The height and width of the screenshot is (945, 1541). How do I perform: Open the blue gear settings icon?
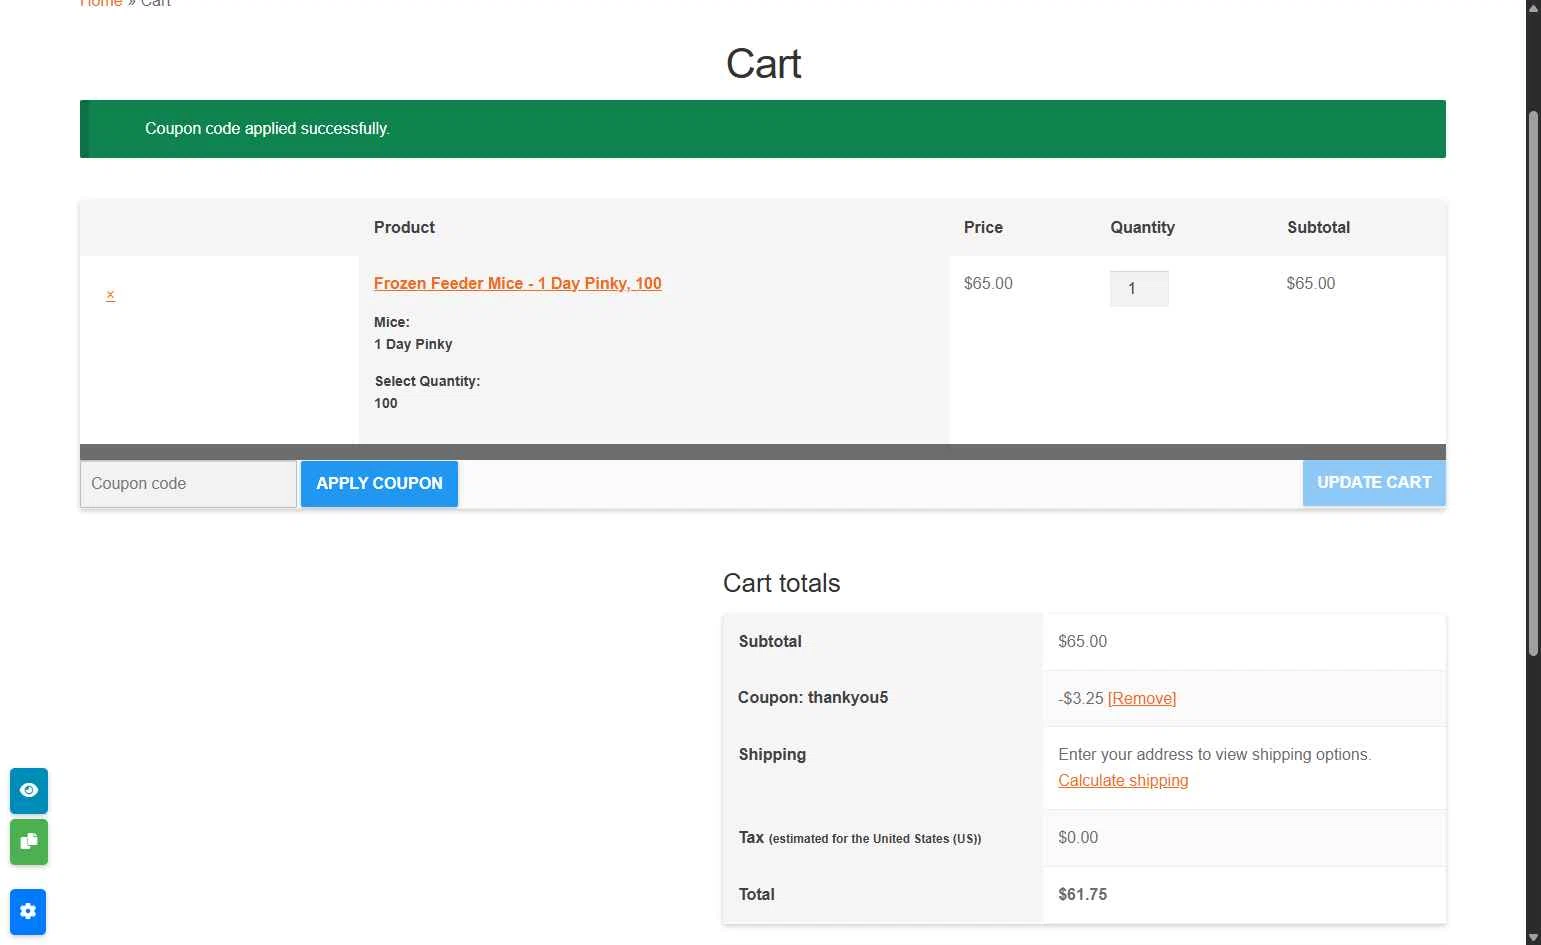28,911
